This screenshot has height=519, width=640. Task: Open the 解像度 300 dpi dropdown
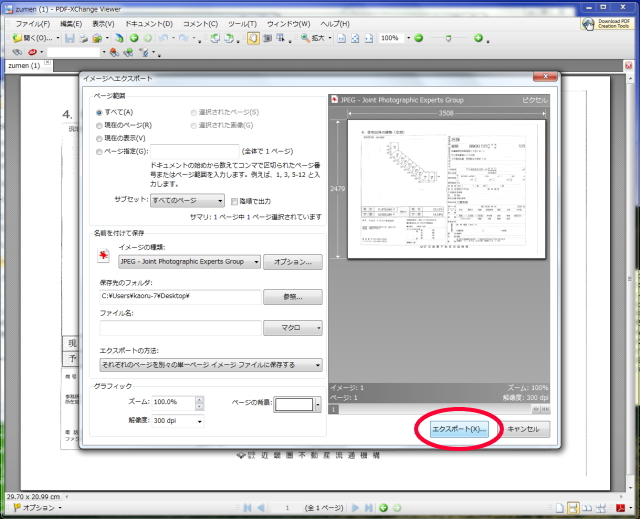pyautogui.click(x=176, y=421)
